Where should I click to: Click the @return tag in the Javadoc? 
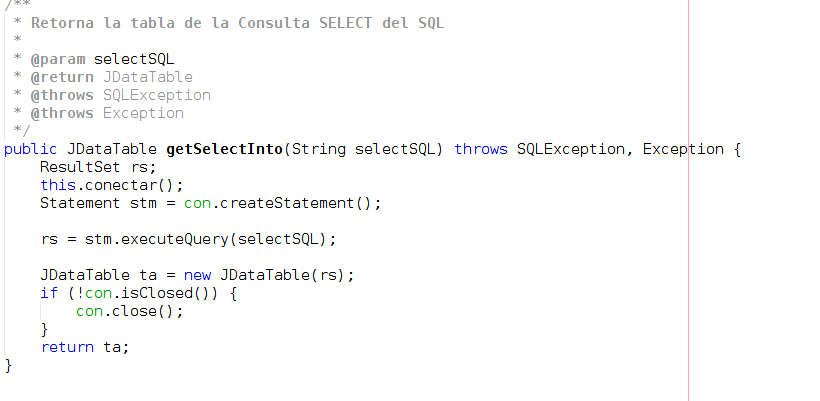pyautogui.click(x=62, y=77)
